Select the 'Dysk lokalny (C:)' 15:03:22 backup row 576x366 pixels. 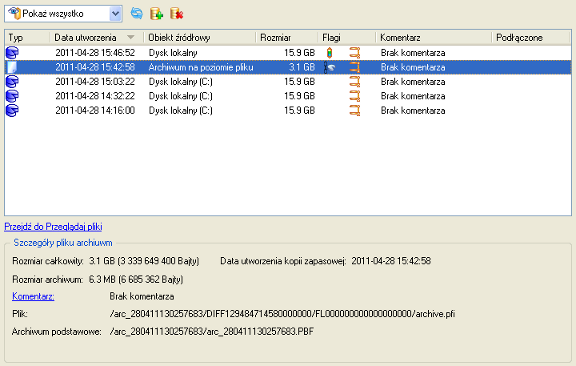[288, 82]
